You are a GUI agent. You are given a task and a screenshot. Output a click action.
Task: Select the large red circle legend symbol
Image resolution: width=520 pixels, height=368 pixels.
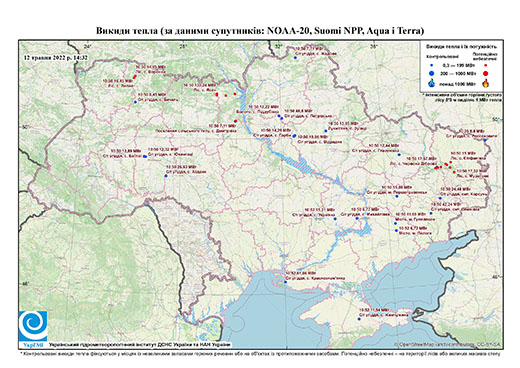486,73
